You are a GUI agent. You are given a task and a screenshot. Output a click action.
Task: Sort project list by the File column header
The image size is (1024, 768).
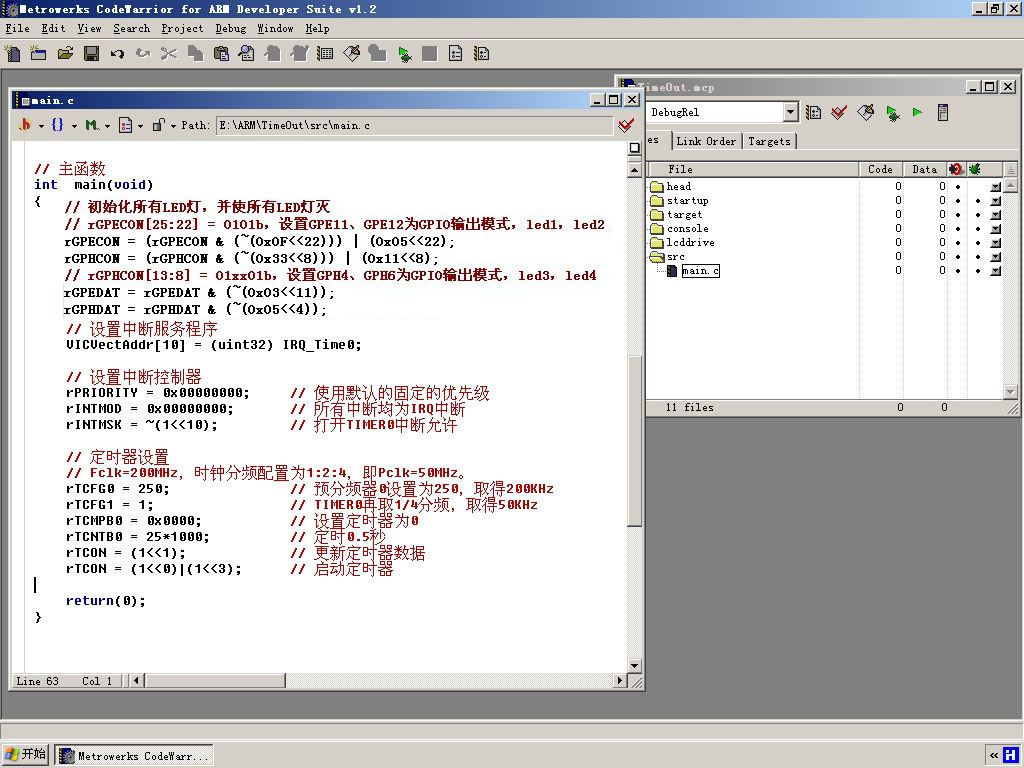coord(753,169)
